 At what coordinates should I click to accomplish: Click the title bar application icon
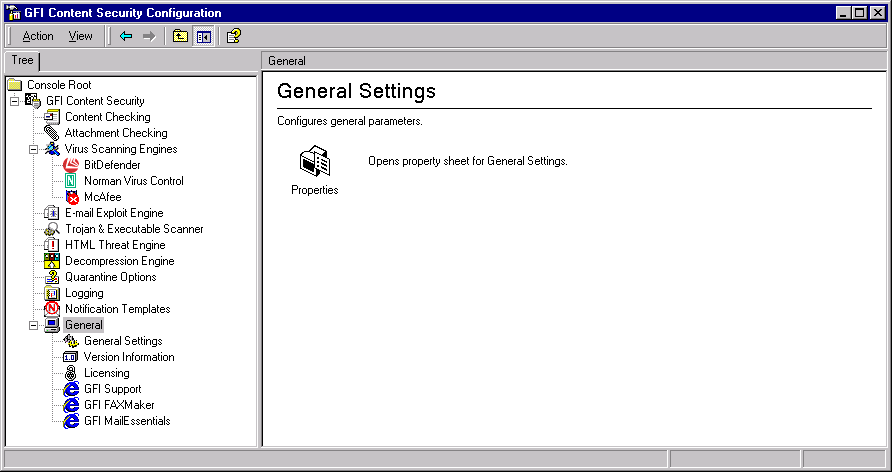click(13, 12)
